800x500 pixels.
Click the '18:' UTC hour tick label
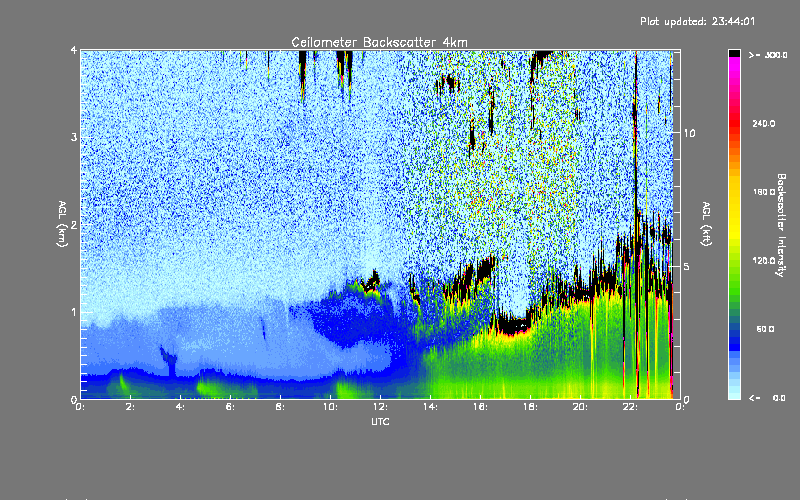click(x=530, y=407)
